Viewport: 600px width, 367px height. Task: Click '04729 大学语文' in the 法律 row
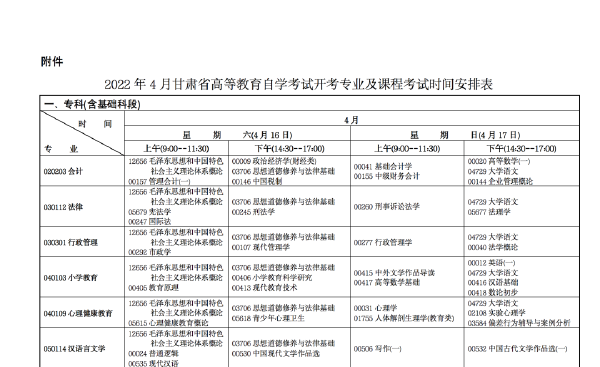point(493,202)
